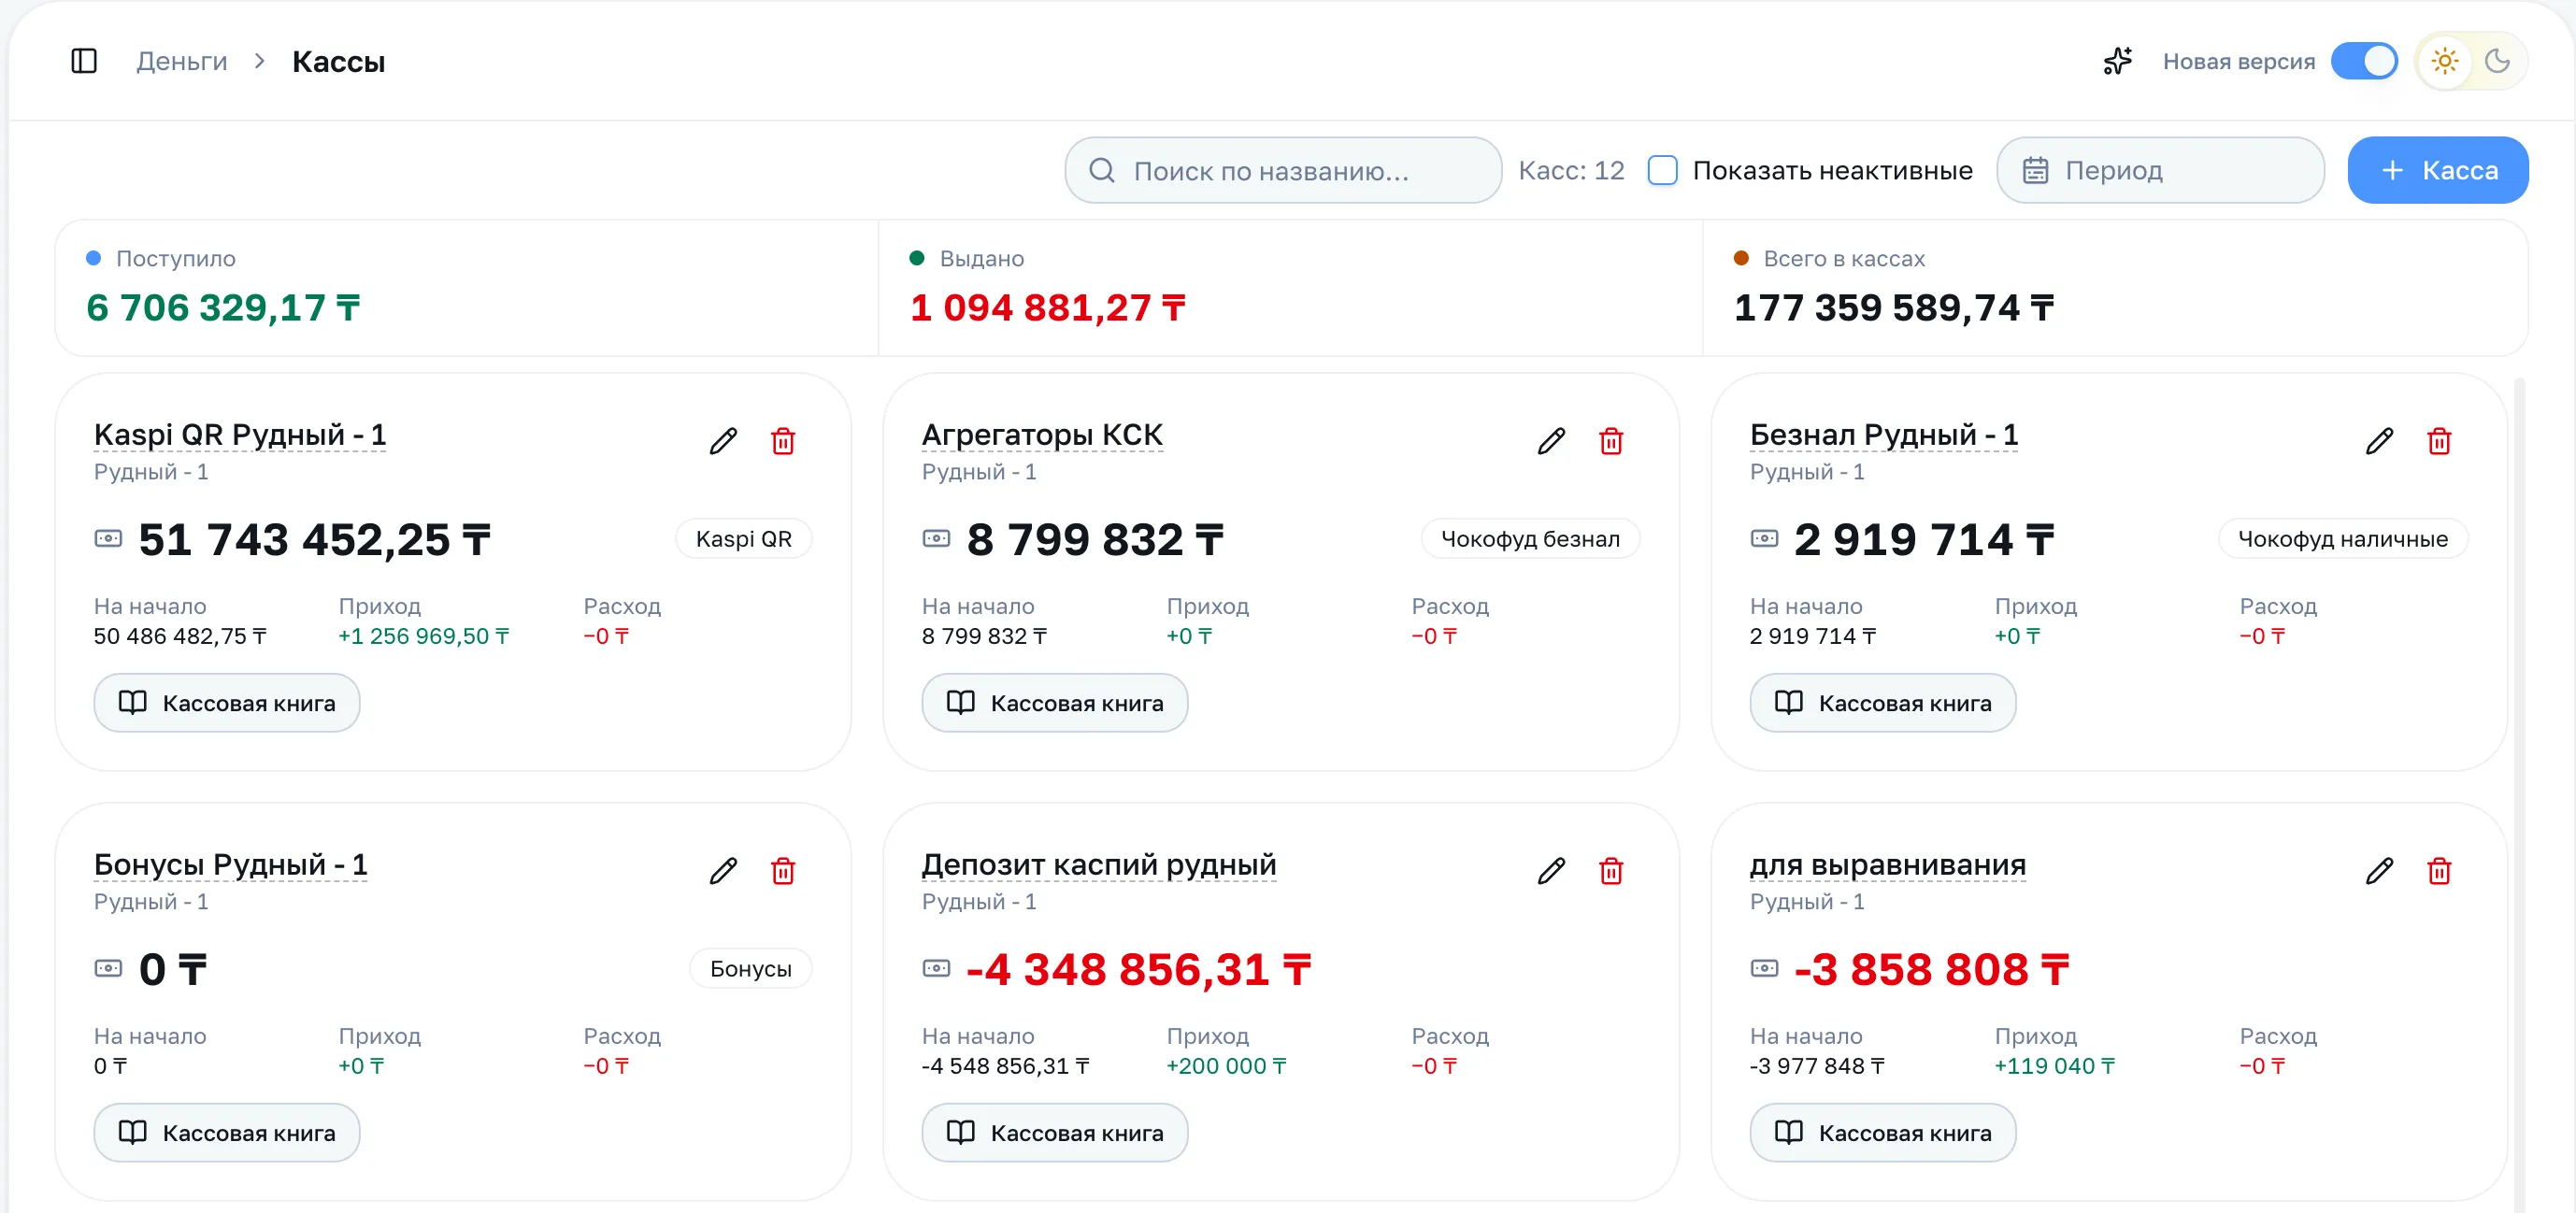Viewport: 2576px width, 1213px height.
Task: Click income value +119 040
Action: point(2054,1067)
